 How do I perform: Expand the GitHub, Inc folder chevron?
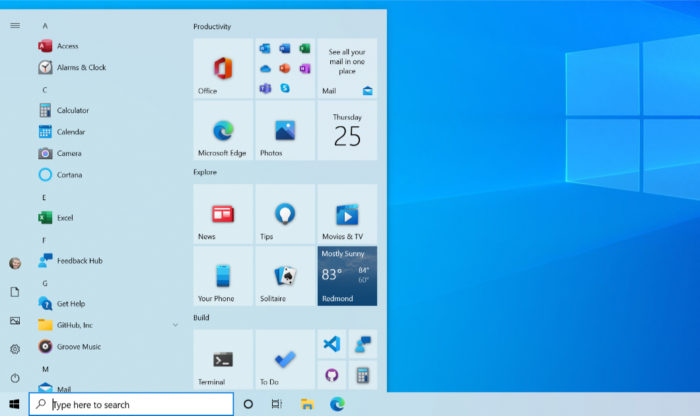175,325
